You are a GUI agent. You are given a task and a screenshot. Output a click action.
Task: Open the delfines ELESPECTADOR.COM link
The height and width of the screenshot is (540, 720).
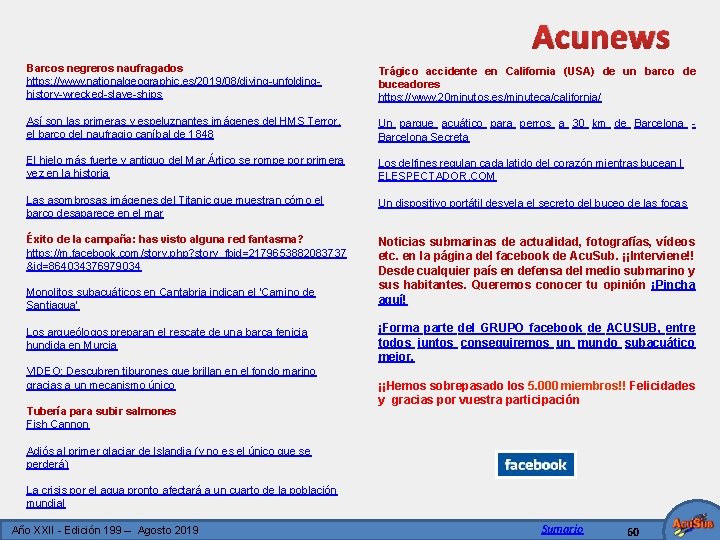tap(531, 169)
